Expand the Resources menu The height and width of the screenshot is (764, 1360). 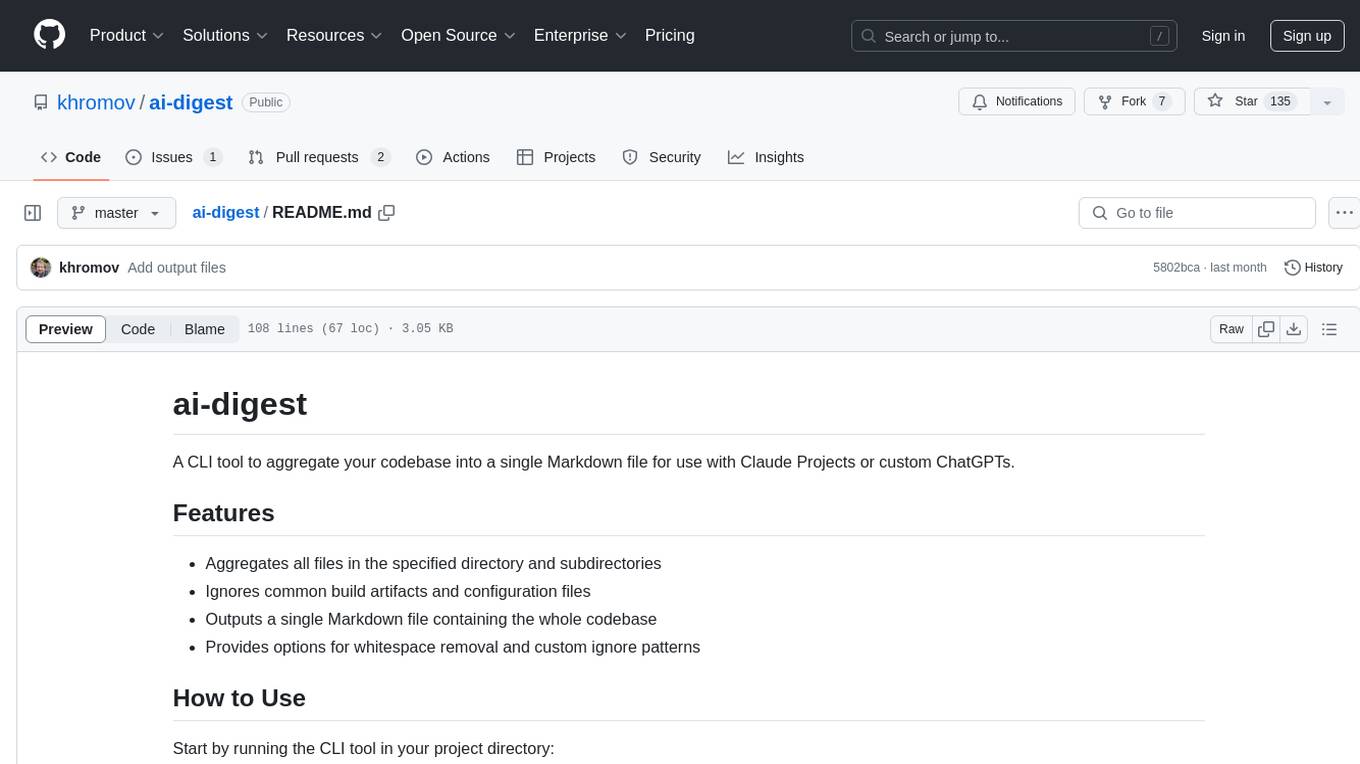coord(334,35)
